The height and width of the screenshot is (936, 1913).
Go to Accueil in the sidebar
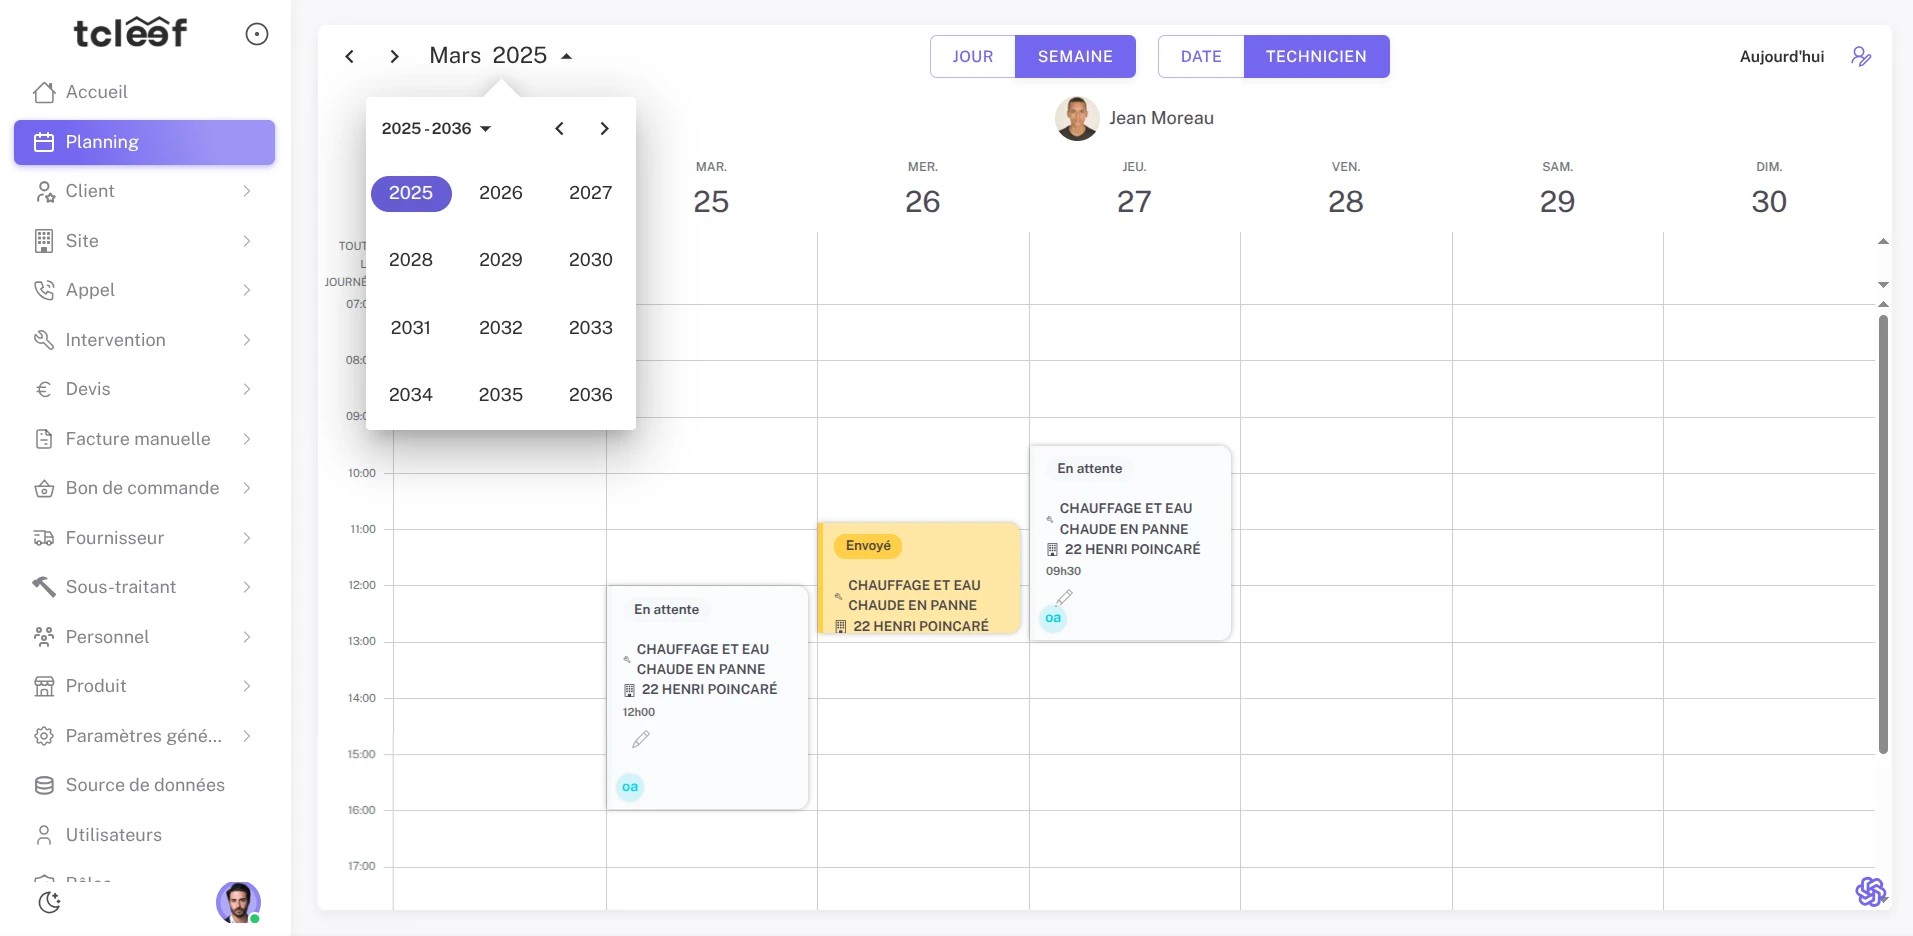[x=96, y=92]
